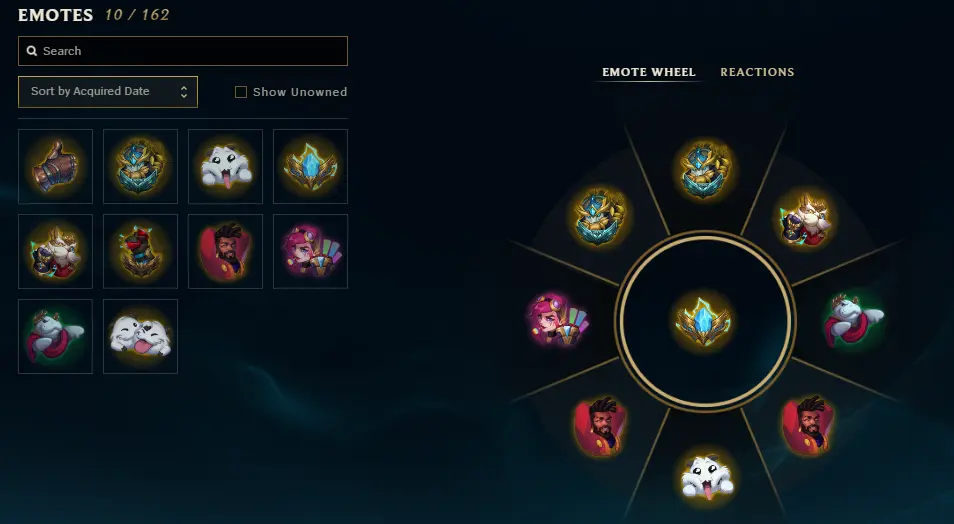
Task: Choose the two hugging poros emote
Action: click(x=141, y=336)
